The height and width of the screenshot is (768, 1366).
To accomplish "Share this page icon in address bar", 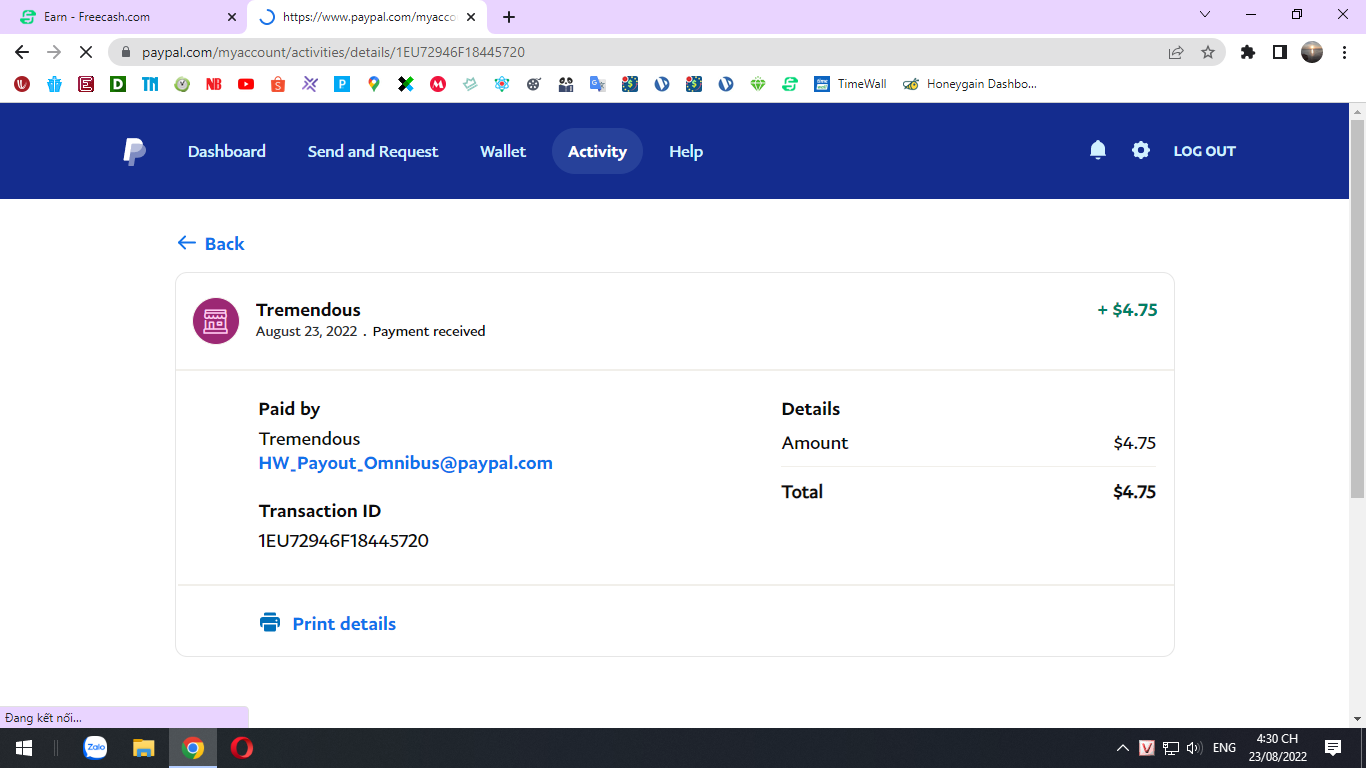I will coord(1176,52).
